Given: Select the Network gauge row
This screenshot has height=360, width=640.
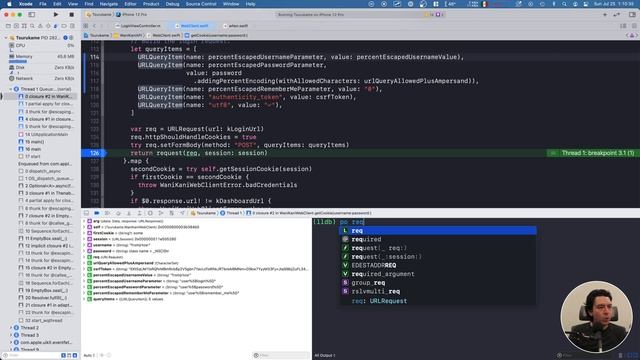Looking at the screenshot, I should click(x=41, y=78).
